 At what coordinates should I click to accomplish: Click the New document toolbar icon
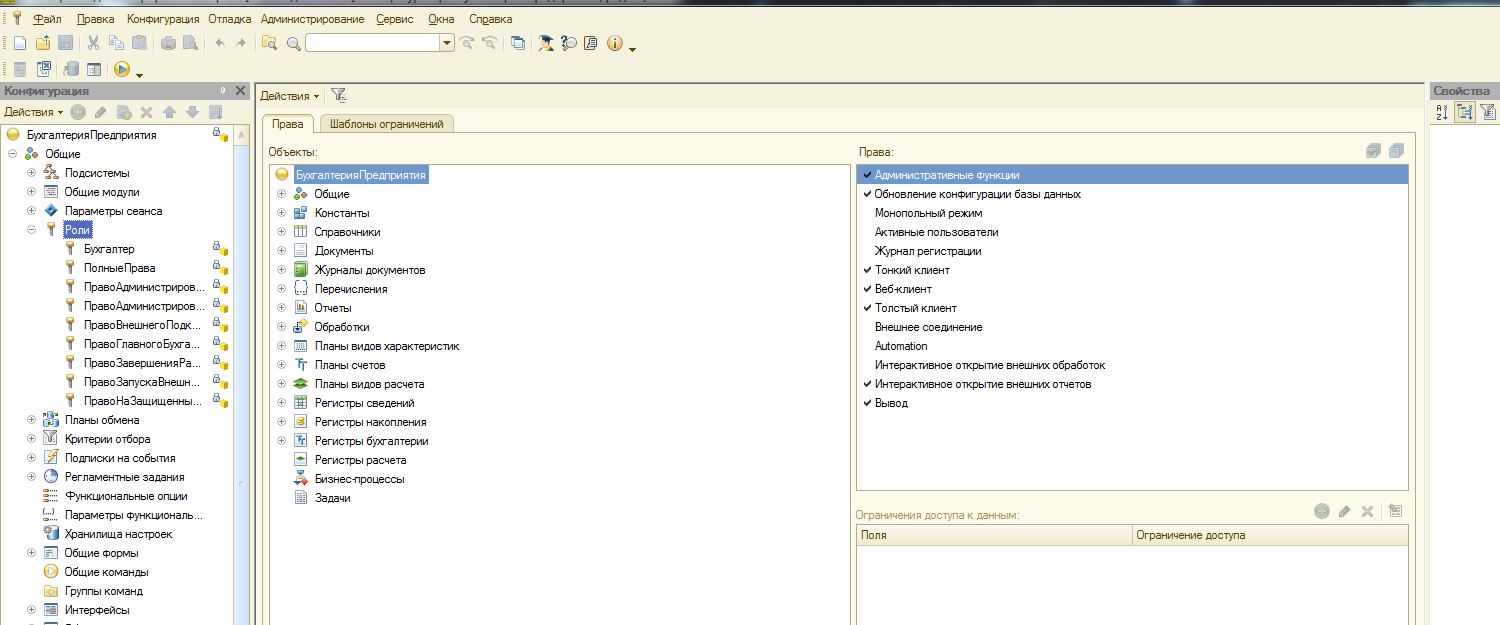click(x=20, y=43)
